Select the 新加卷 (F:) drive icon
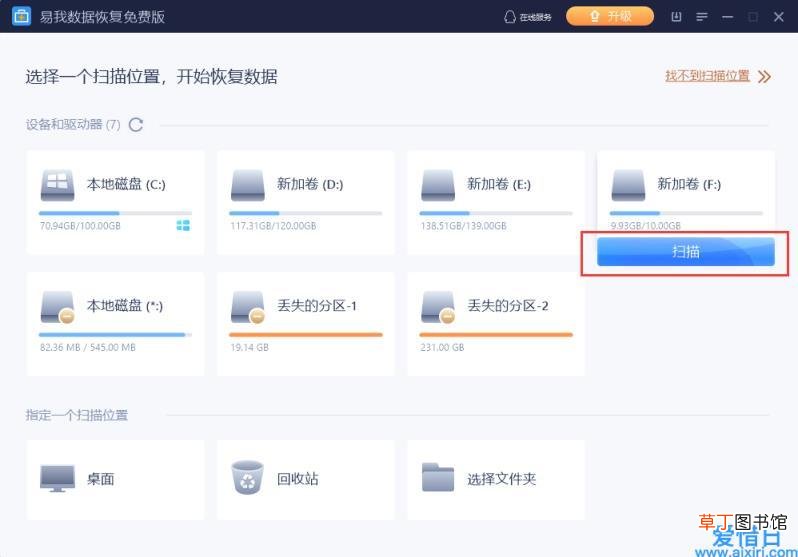Screen dimensions: 798x557 628,185
